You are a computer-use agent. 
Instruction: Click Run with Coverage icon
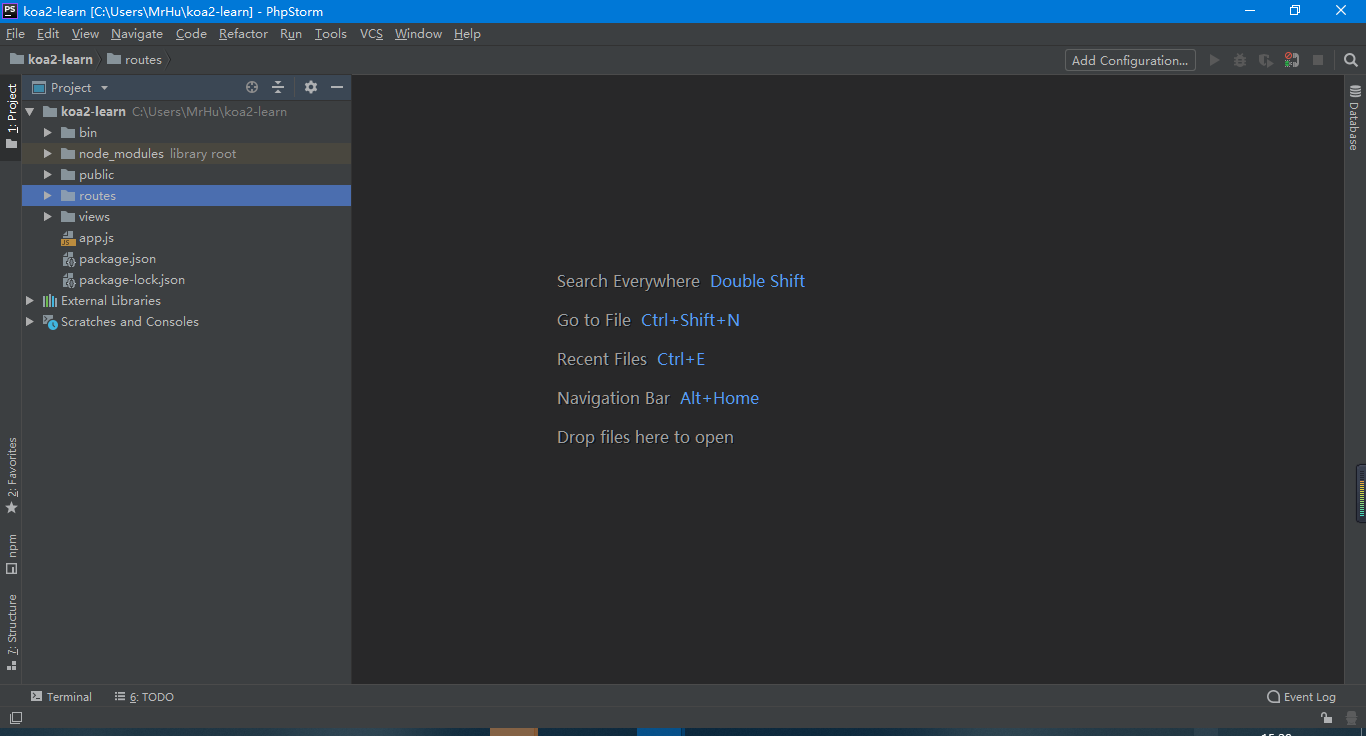(x=1266, y=60)
